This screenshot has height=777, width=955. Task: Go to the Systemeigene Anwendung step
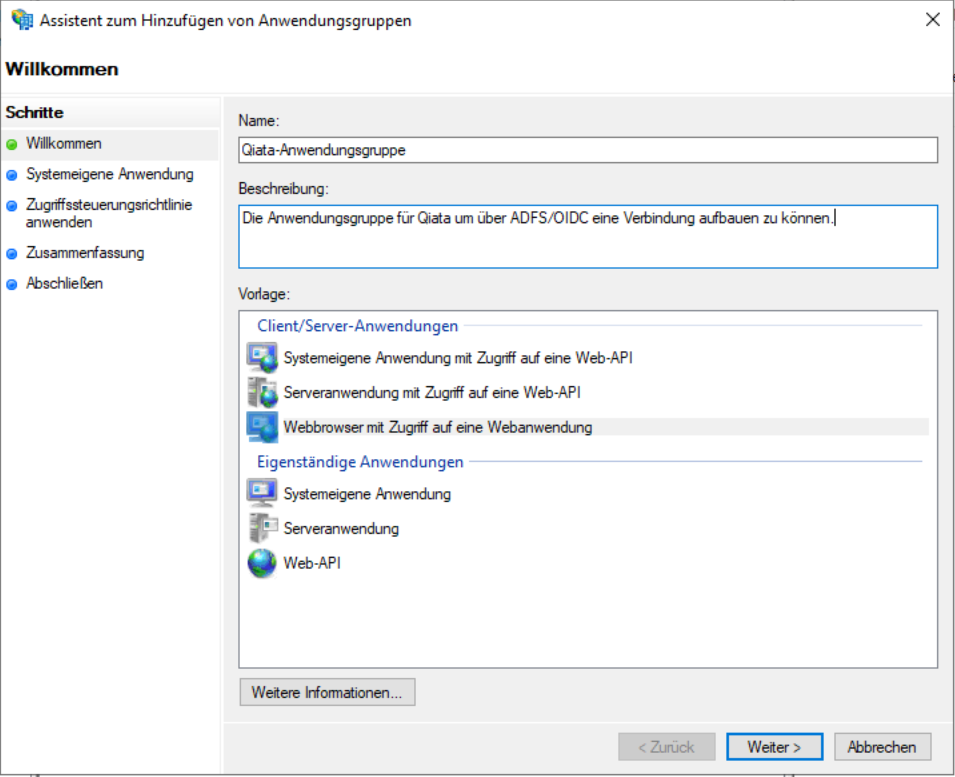[x=109, y=174]
